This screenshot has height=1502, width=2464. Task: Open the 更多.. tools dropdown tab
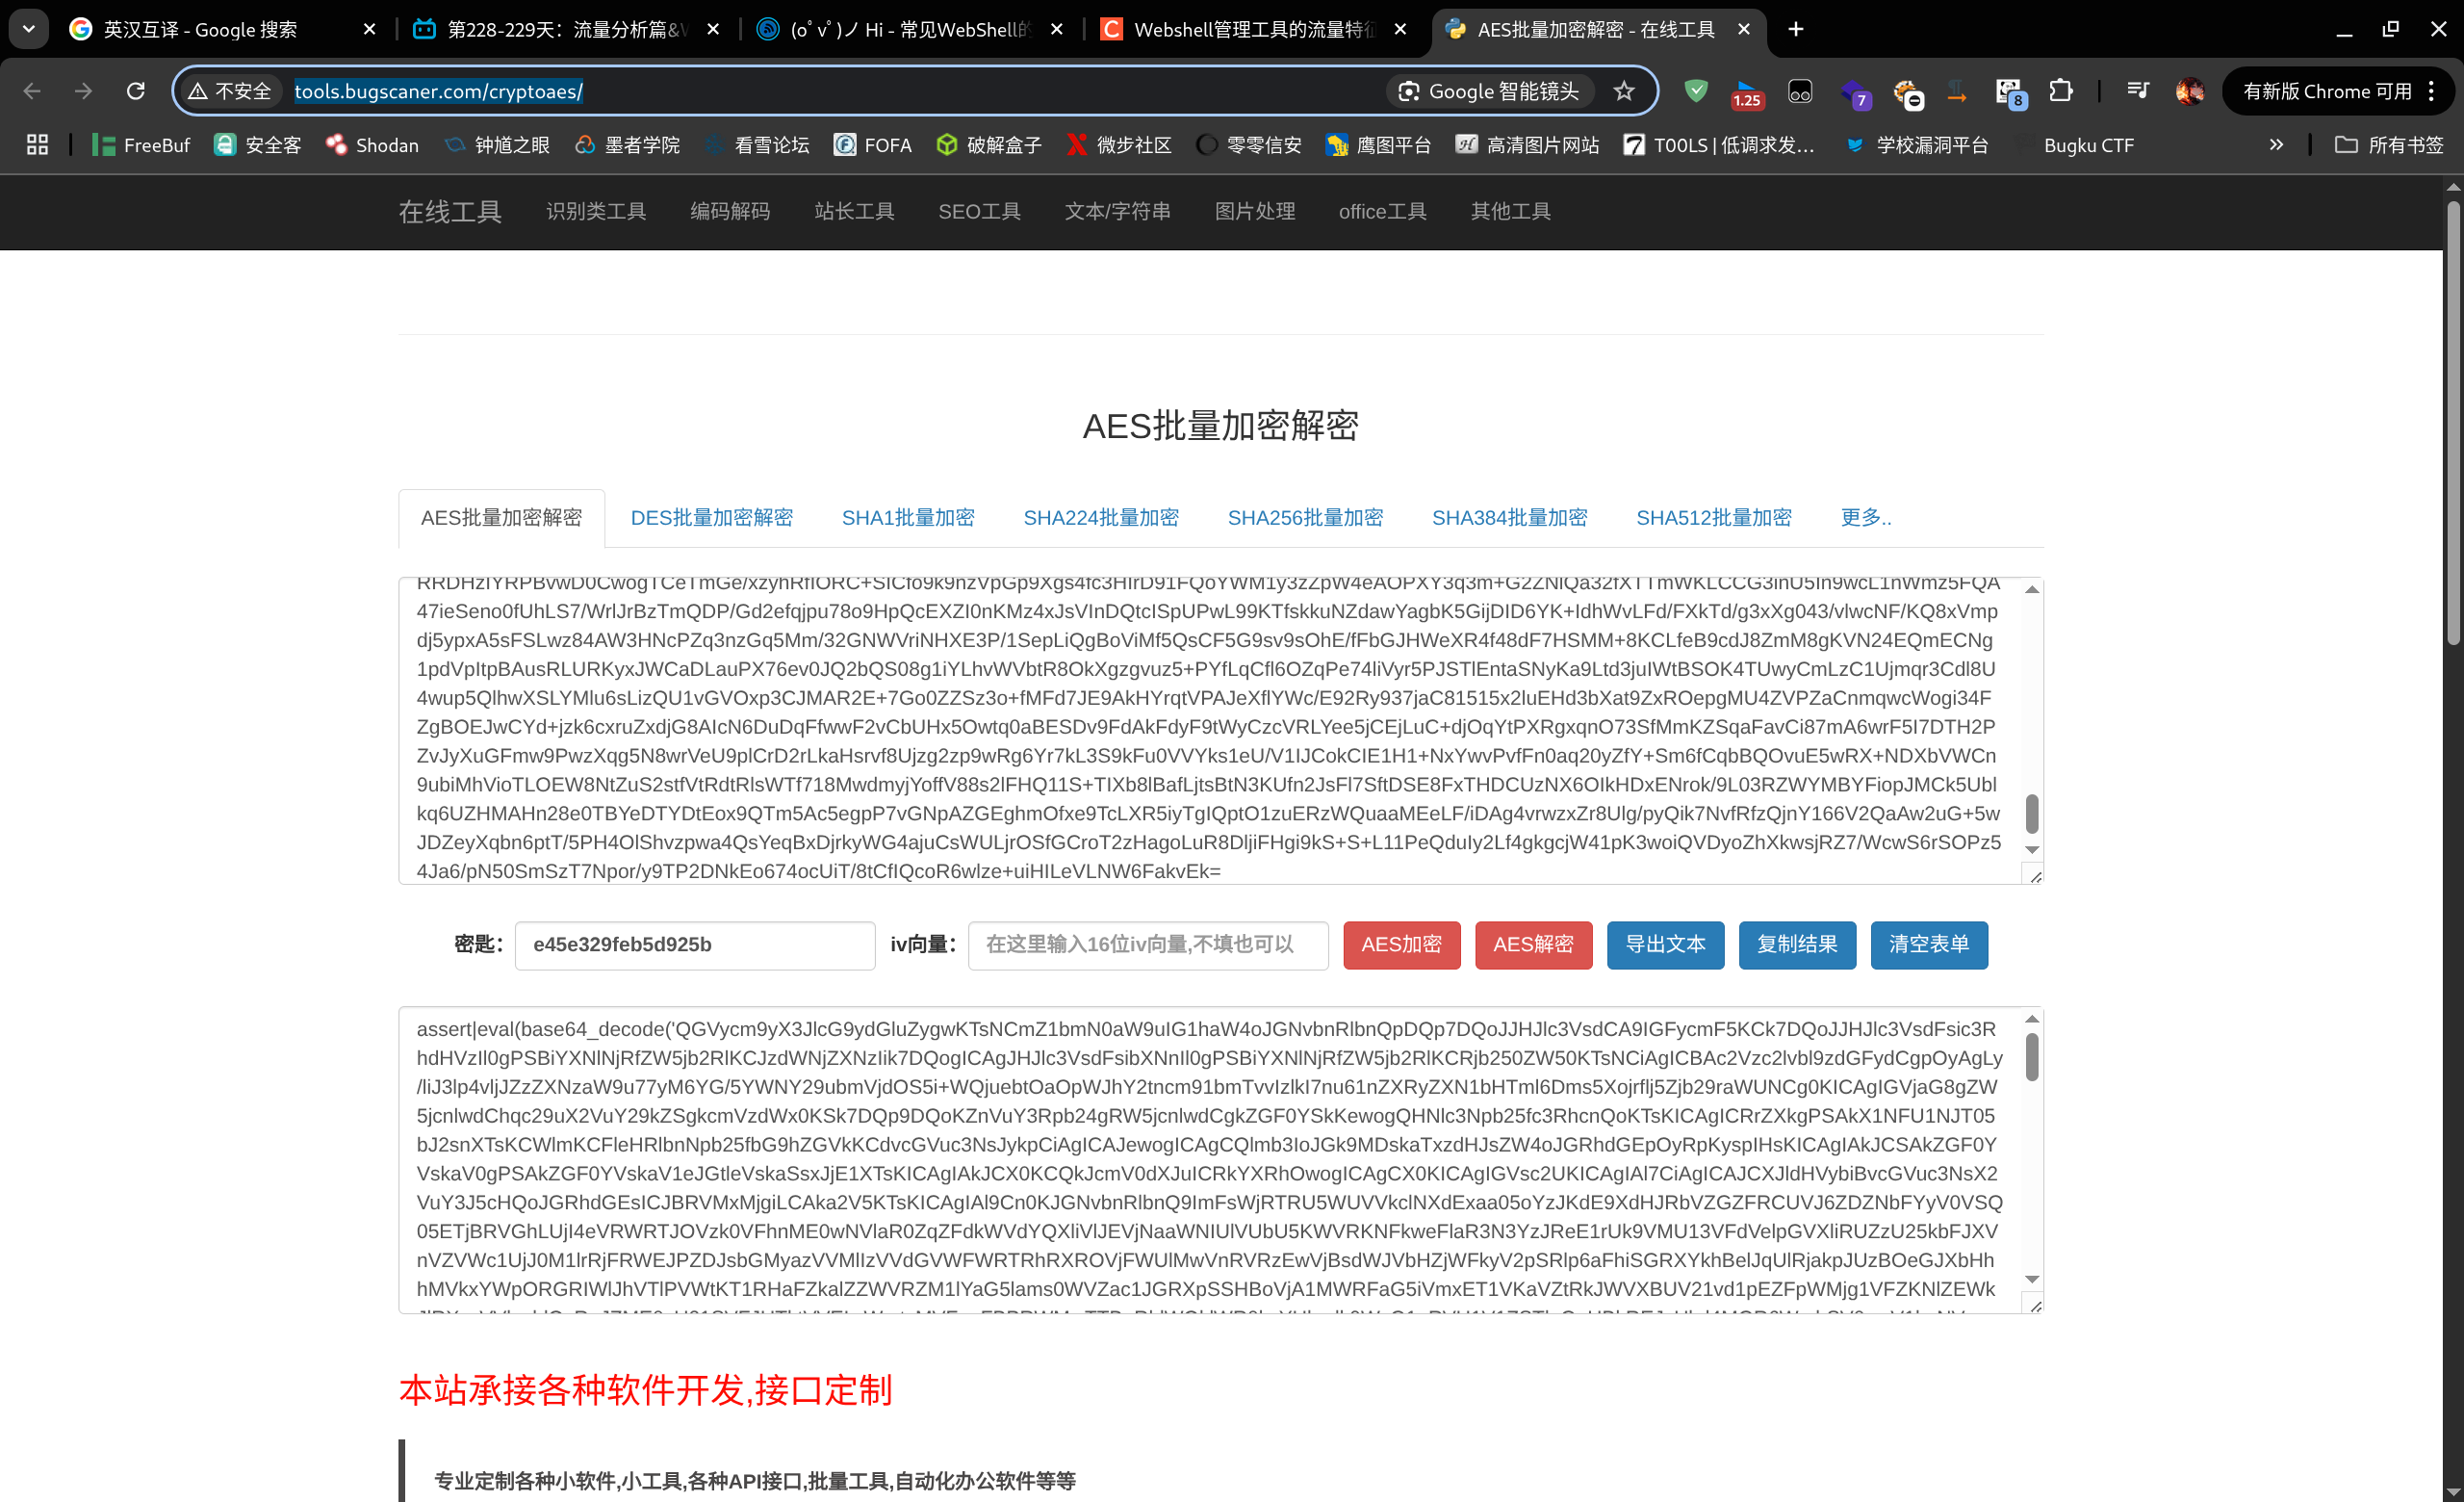(1865, 517)
